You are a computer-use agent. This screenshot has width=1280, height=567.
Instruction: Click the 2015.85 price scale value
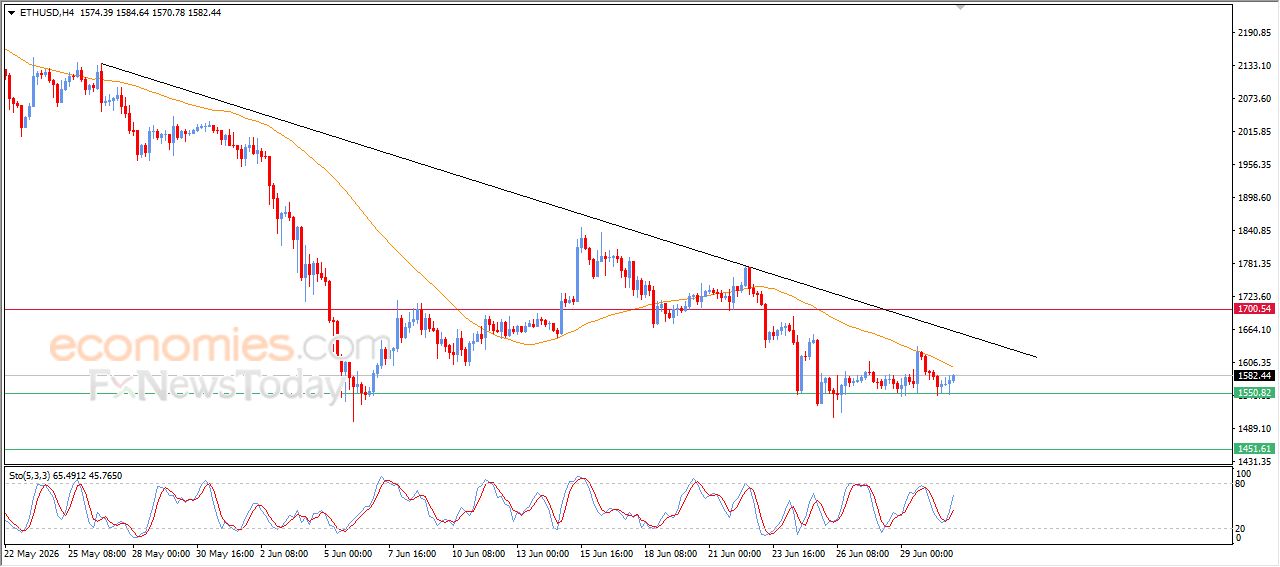tap(1255, 132)
